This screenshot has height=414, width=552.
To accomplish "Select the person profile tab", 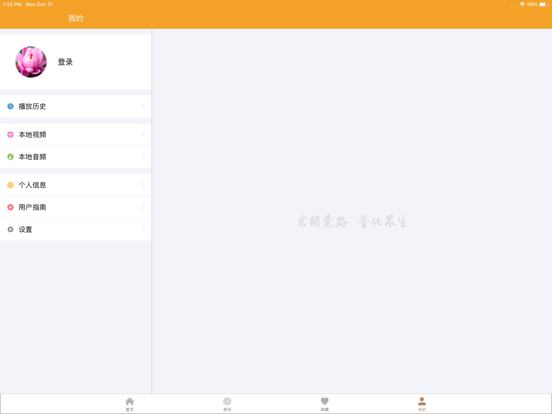I will coord(422,404).
